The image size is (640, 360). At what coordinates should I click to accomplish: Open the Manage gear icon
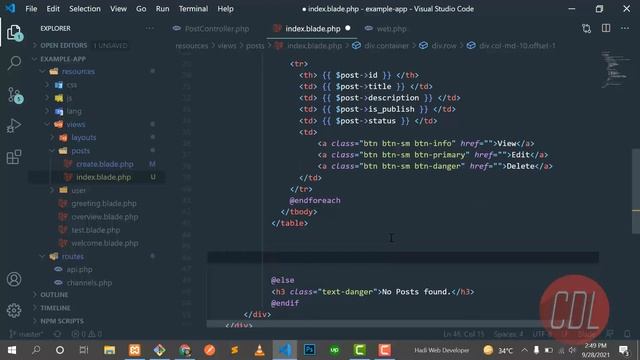(x=14, y=310)
